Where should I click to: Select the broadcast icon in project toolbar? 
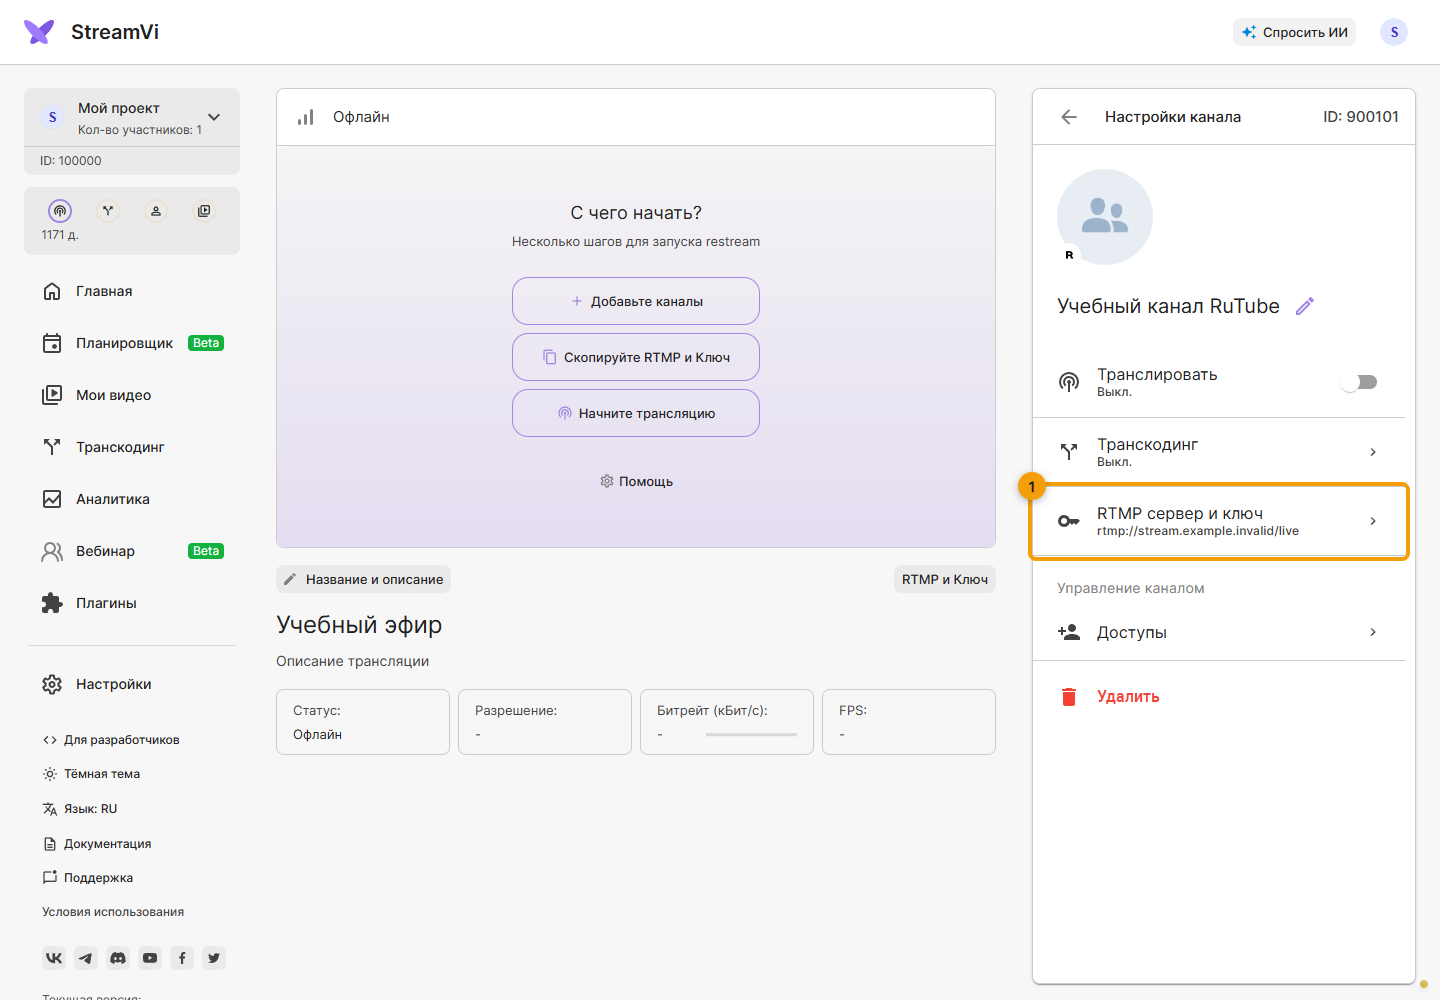coord(60,211)
